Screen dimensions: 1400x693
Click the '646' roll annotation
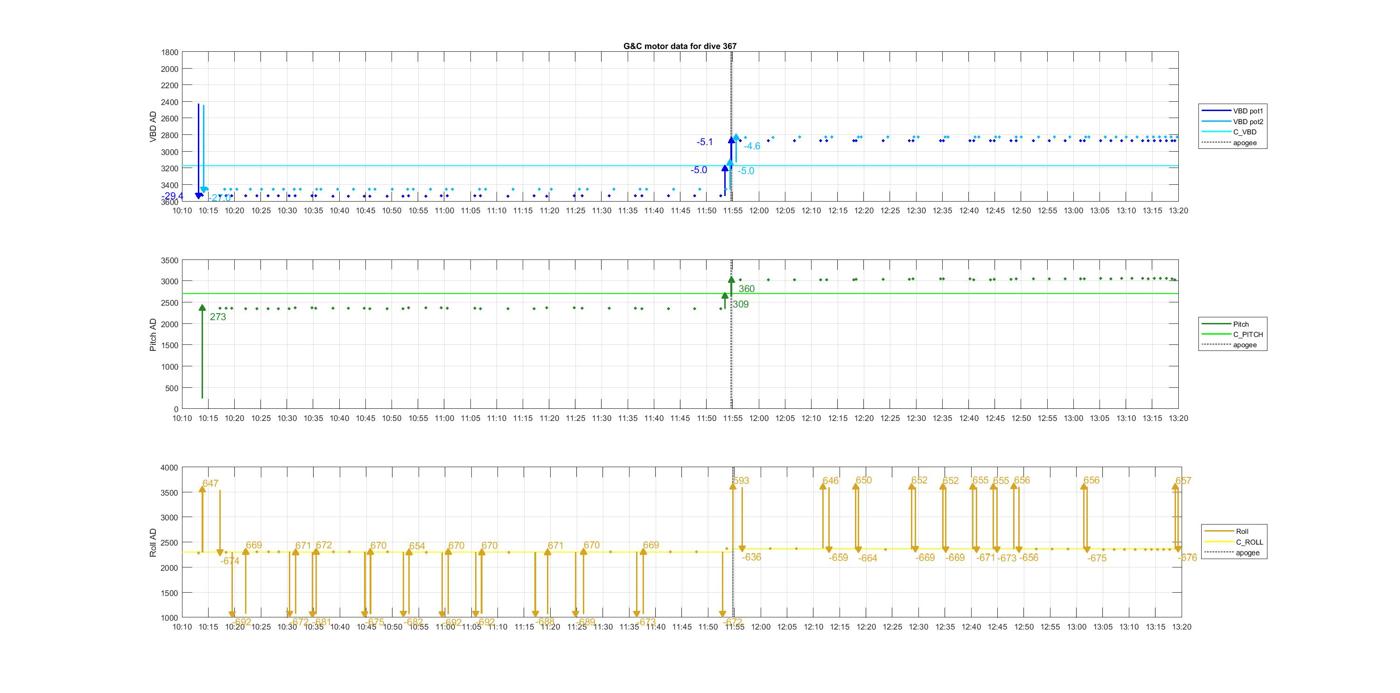pyautogui.click(x=831, y=481)
